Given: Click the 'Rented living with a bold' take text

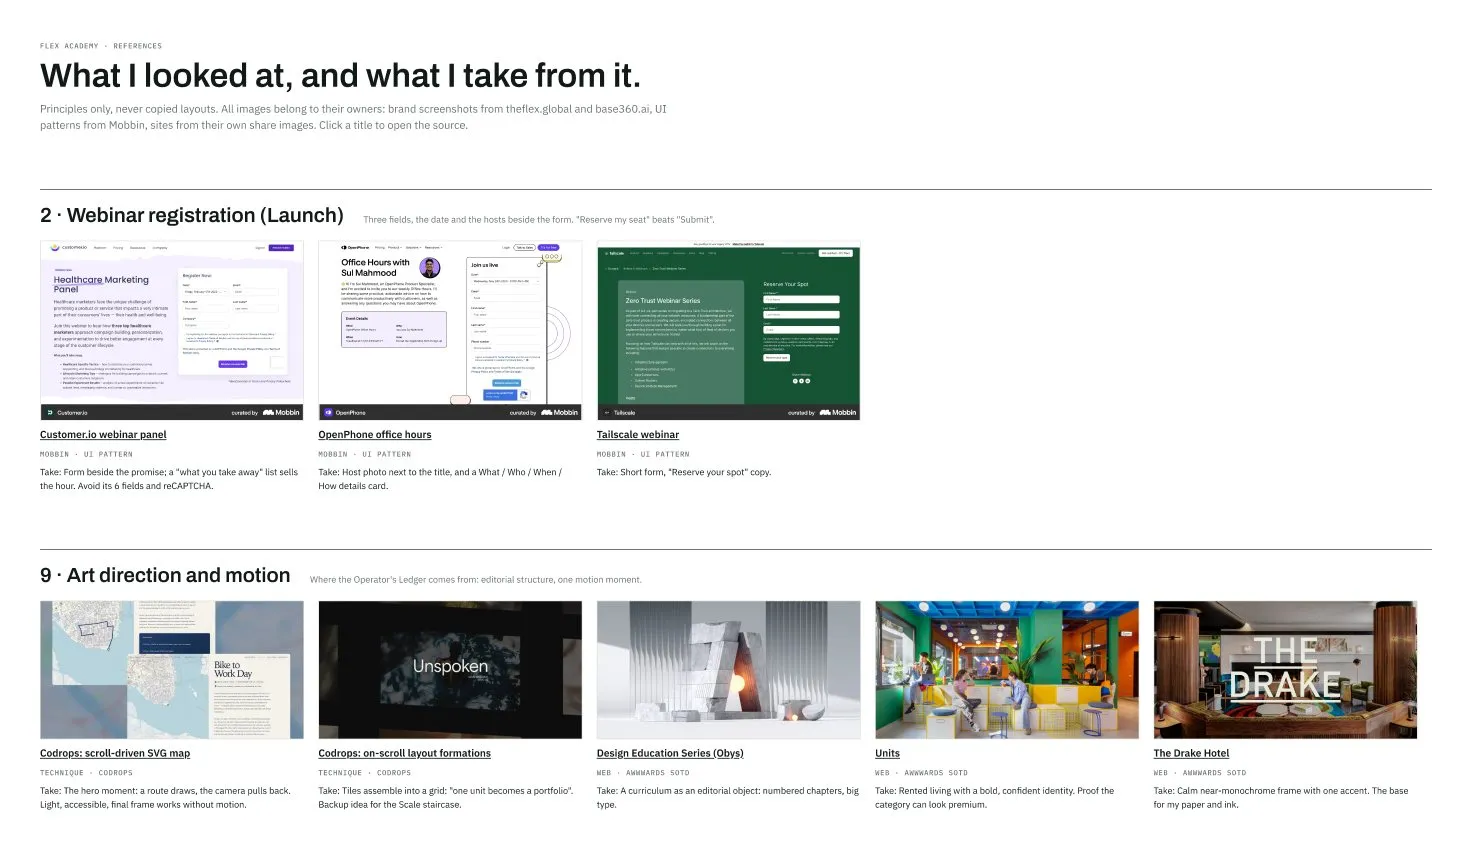Looking at the screenshot, I should coord(994,797).
